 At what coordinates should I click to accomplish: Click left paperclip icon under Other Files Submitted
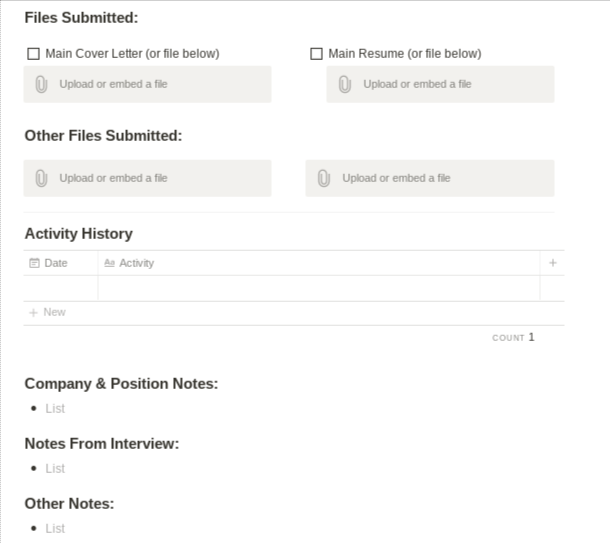[x=41, y=178]
